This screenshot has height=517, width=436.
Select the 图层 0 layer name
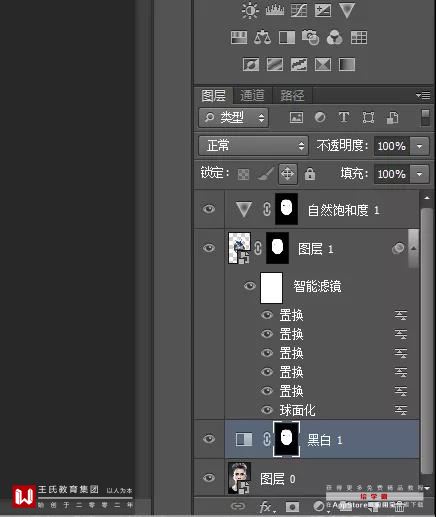click(x=278, y=479)
